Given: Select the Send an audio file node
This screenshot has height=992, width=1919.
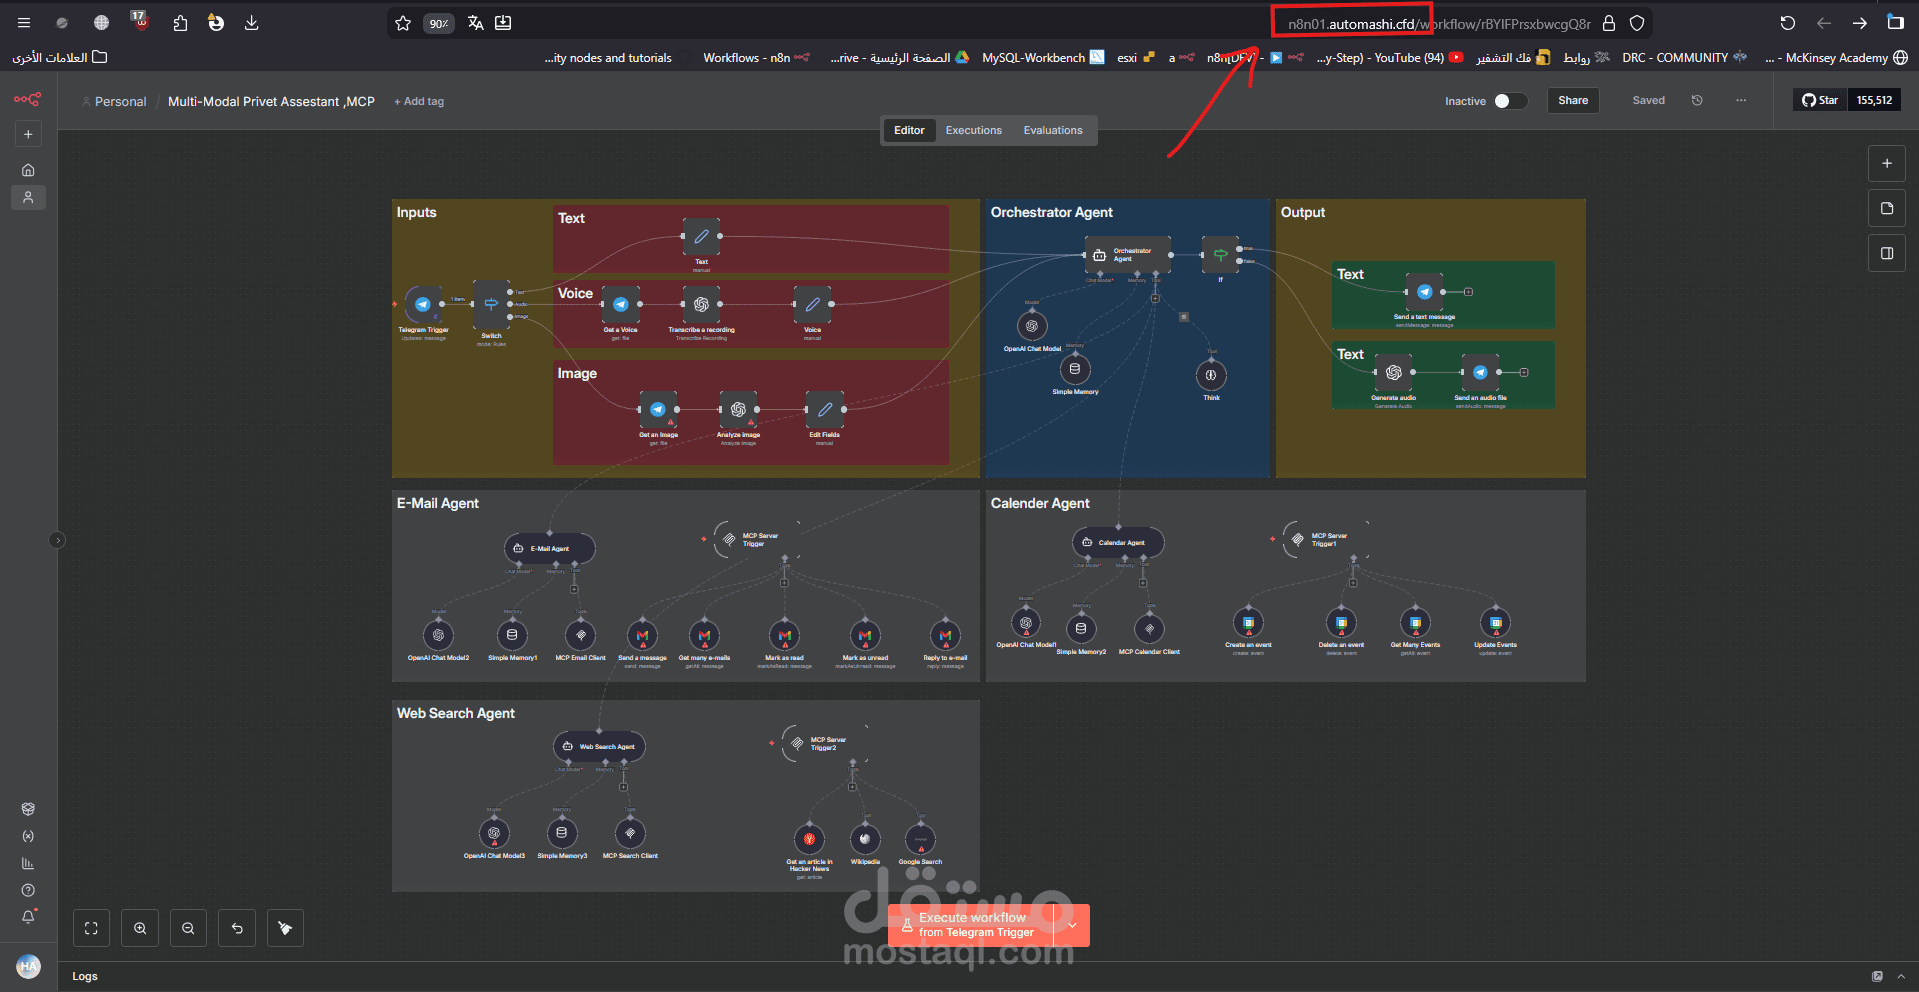Looking at the screenshot, I should tap(1480, 372).
